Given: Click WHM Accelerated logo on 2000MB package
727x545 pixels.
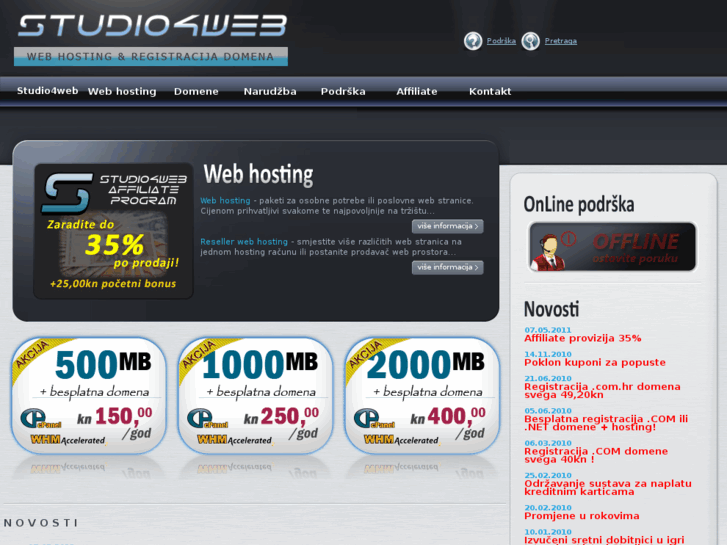Looking at the screenshot, I should (x=401, y=440).
